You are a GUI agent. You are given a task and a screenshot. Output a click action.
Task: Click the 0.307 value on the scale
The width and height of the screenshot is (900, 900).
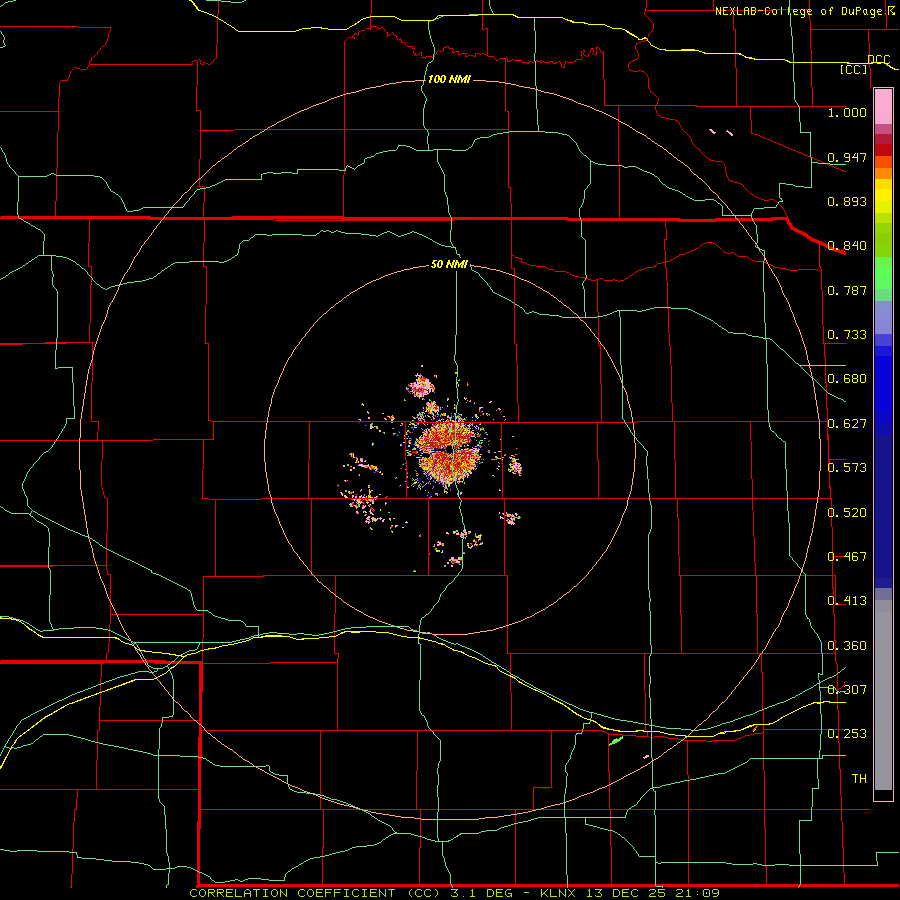(847, 690)
